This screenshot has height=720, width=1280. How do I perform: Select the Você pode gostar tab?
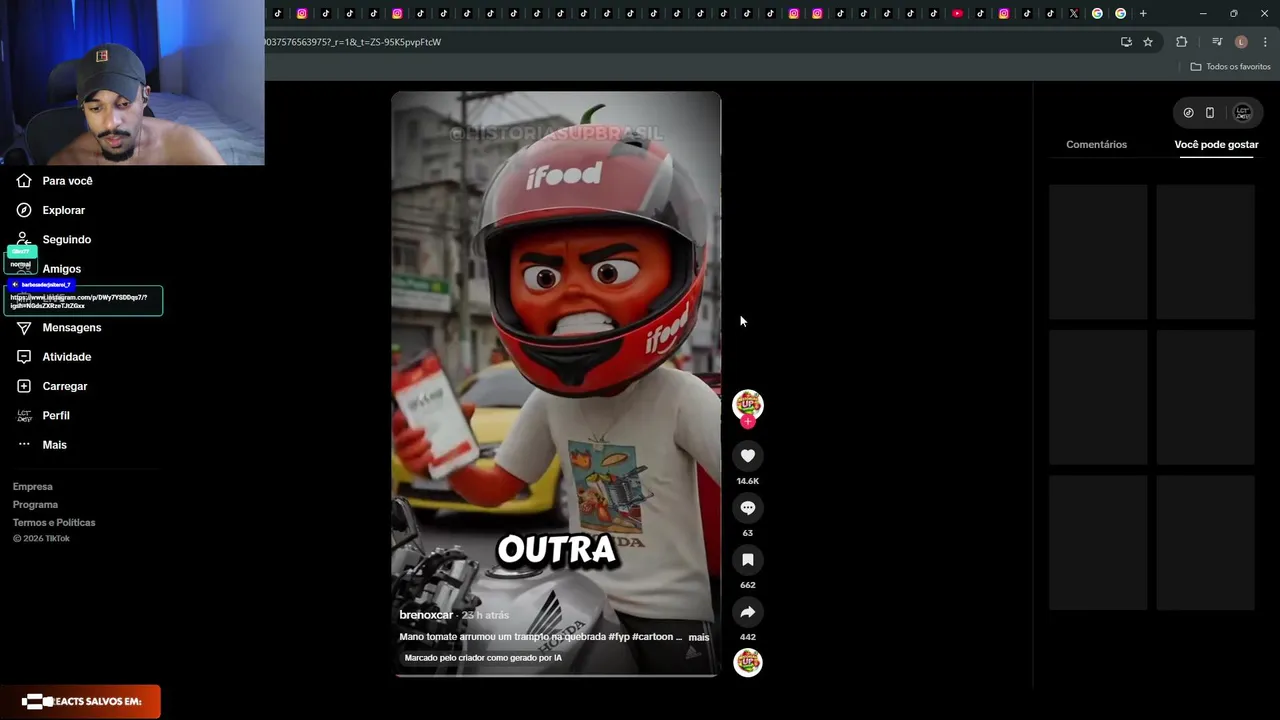coord(1216,145)
